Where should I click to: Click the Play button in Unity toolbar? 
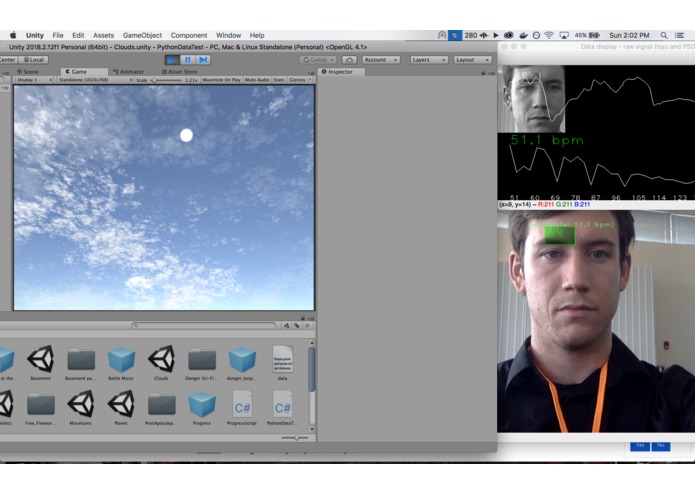click(172, 60)
